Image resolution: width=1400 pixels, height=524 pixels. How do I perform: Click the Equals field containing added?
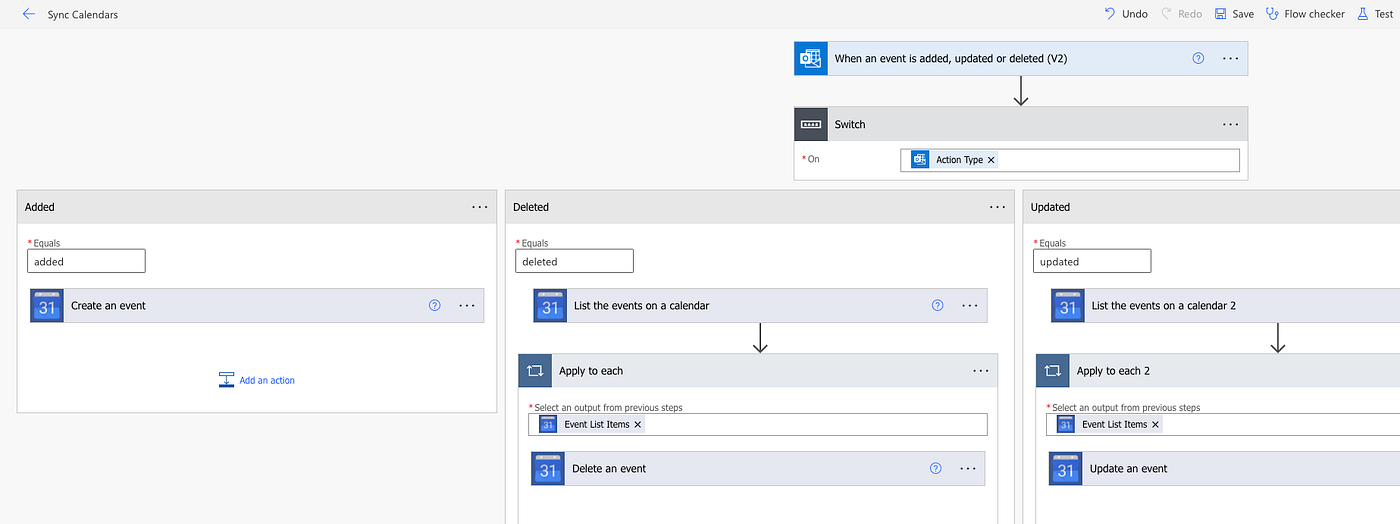click(x=86, y=261)
